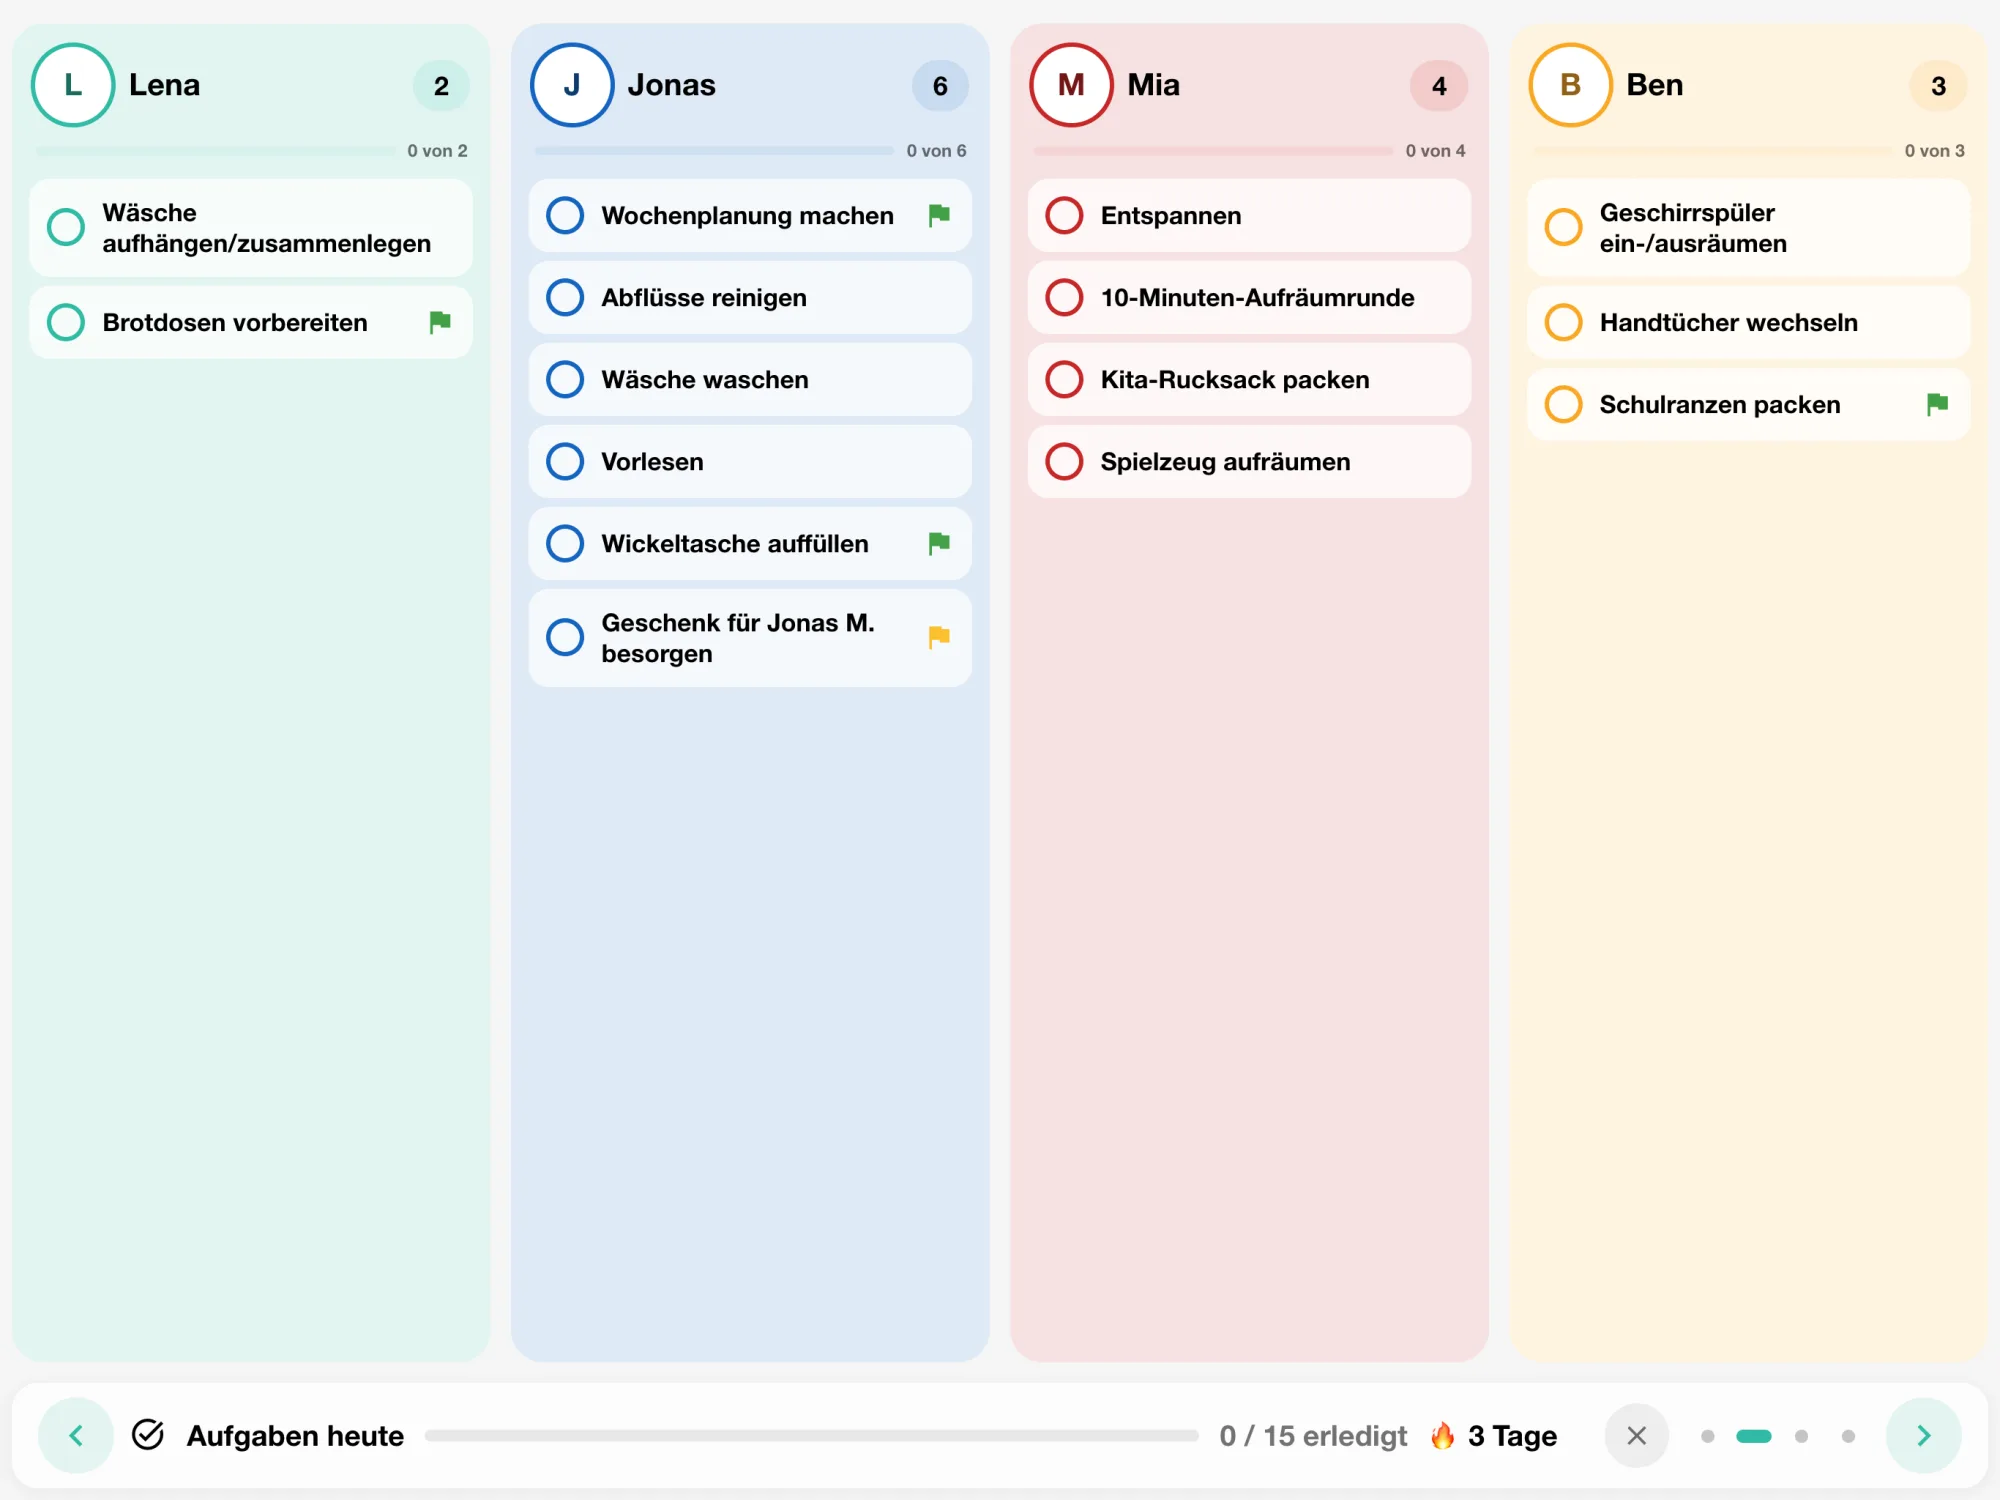Select the active teal page indicator
This screenshot has height=1500, width=2000.
[1754, 1436]
